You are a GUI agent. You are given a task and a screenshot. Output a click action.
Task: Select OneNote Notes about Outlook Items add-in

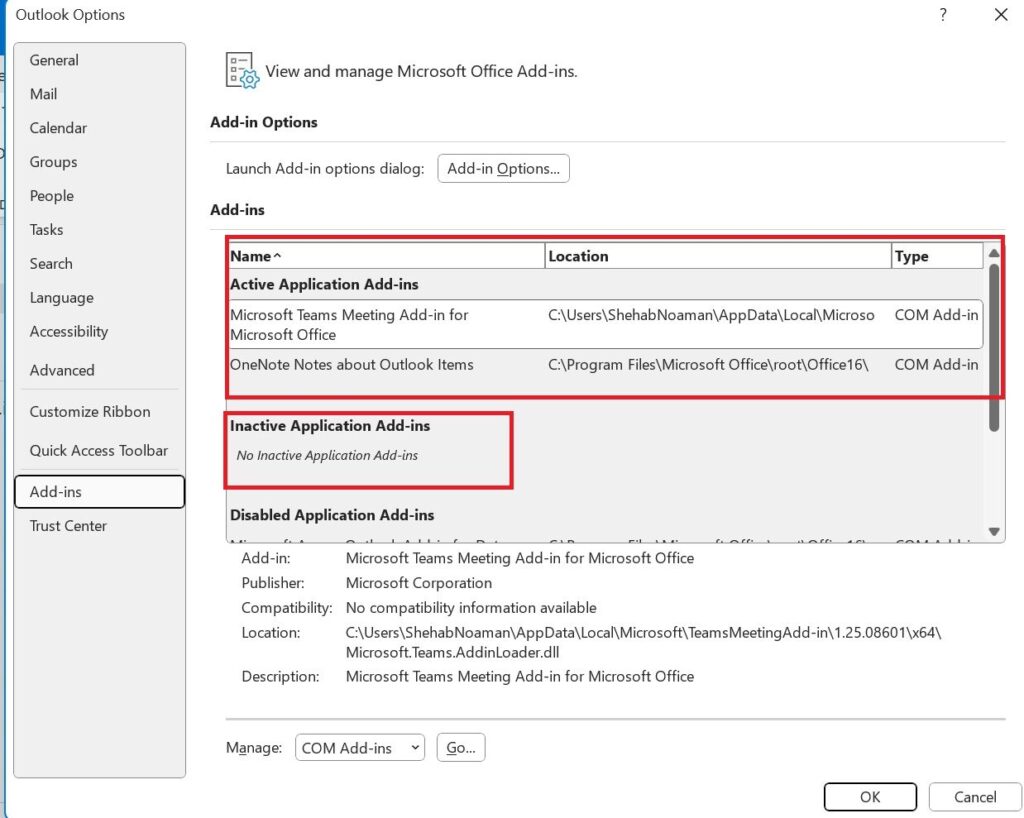352,365
